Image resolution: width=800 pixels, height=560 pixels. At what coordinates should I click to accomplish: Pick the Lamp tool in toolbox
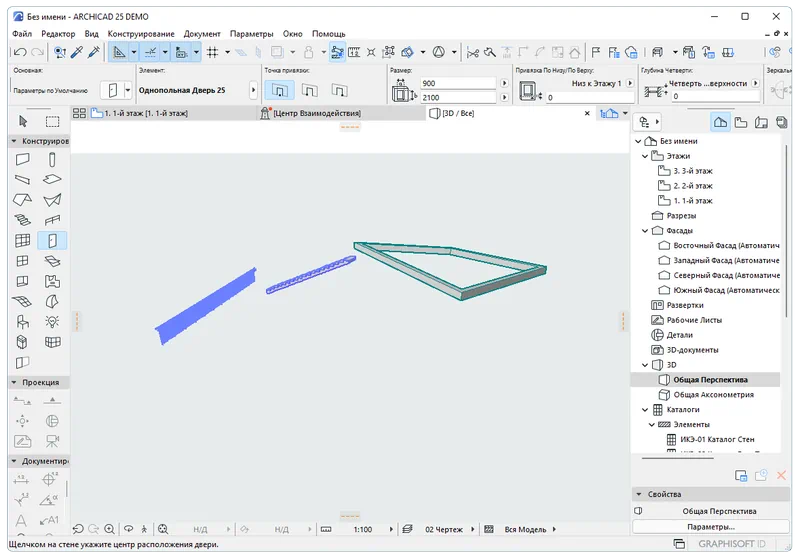(52, 322)
